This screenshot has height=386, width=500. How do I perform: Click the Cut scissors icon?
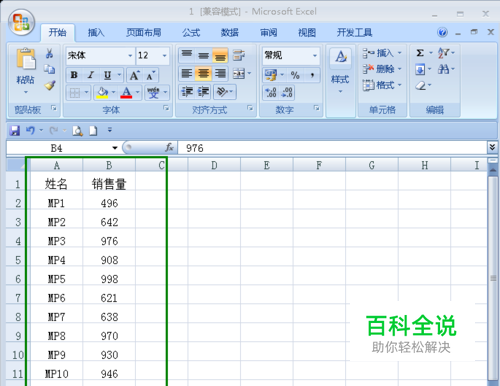[49, 53]
